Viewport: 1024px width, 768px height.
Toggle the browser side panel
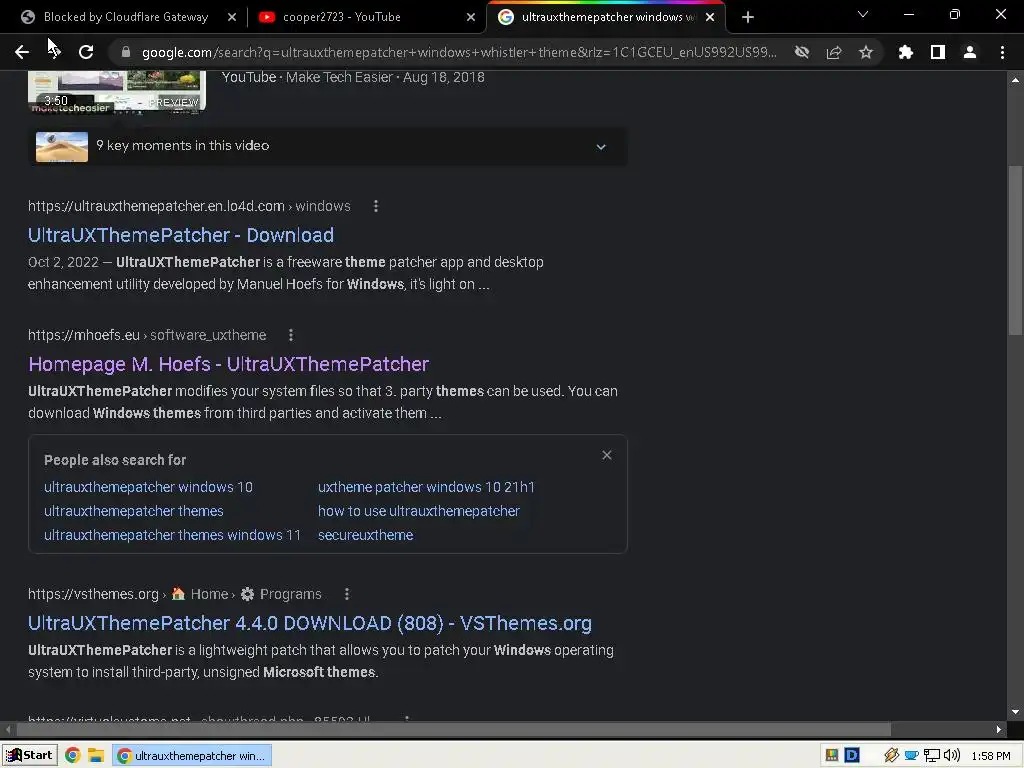coord(938,52)
